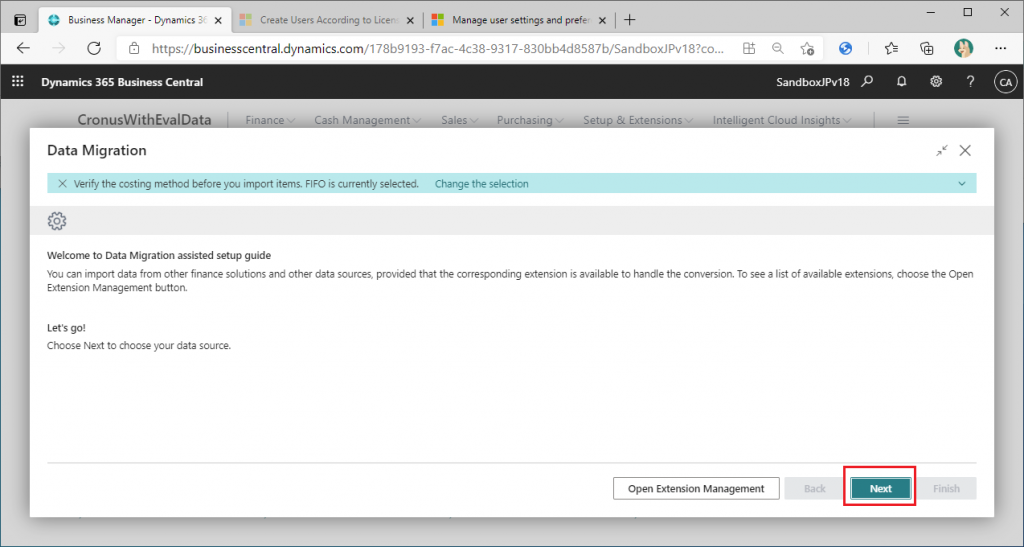
Task: Close the Manage user settings tab
Action: pos(602,20)
